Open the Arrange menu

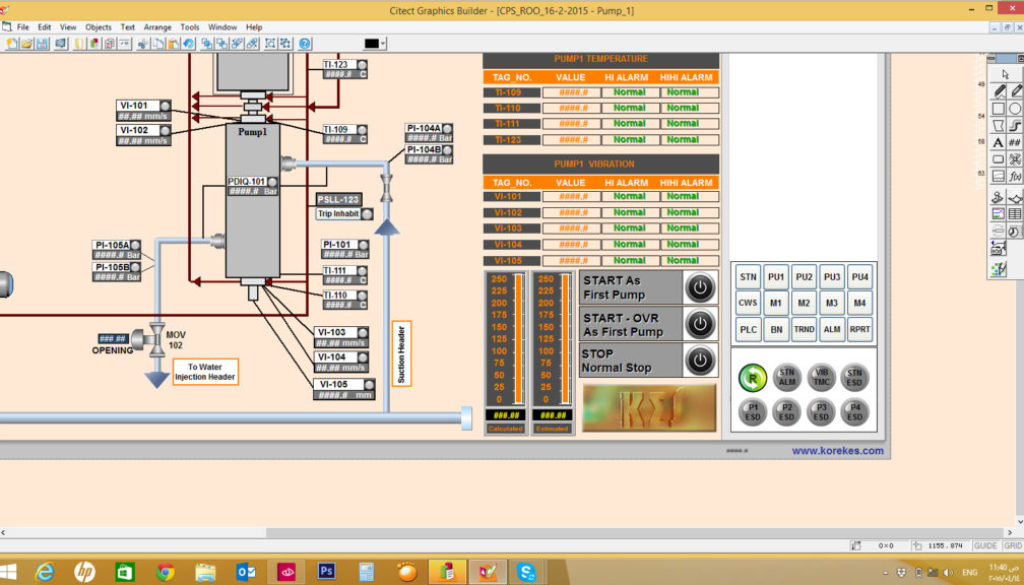pyautogui.click(x=157, y=27)
